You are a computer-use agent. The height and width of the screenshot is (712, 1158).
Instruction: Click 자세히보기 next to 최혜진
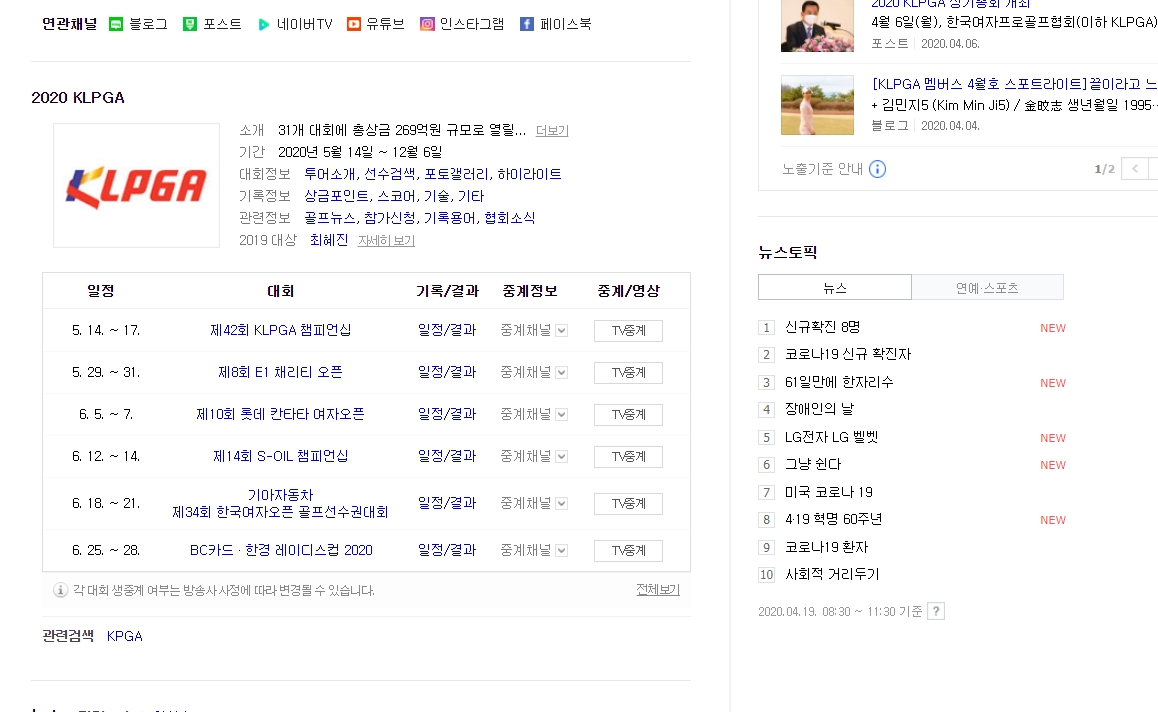(x=386, y=241)
